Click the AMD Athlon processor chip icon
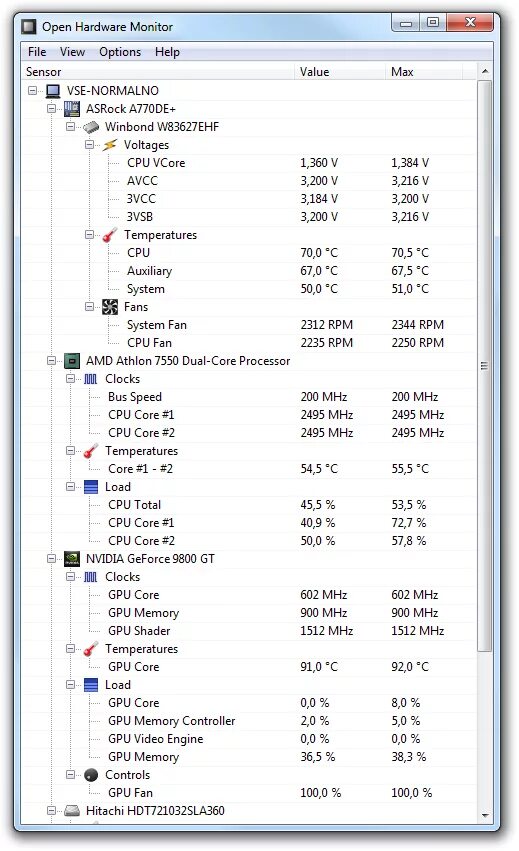The height and width of the screenshot is (851, 519). [72, 361]
